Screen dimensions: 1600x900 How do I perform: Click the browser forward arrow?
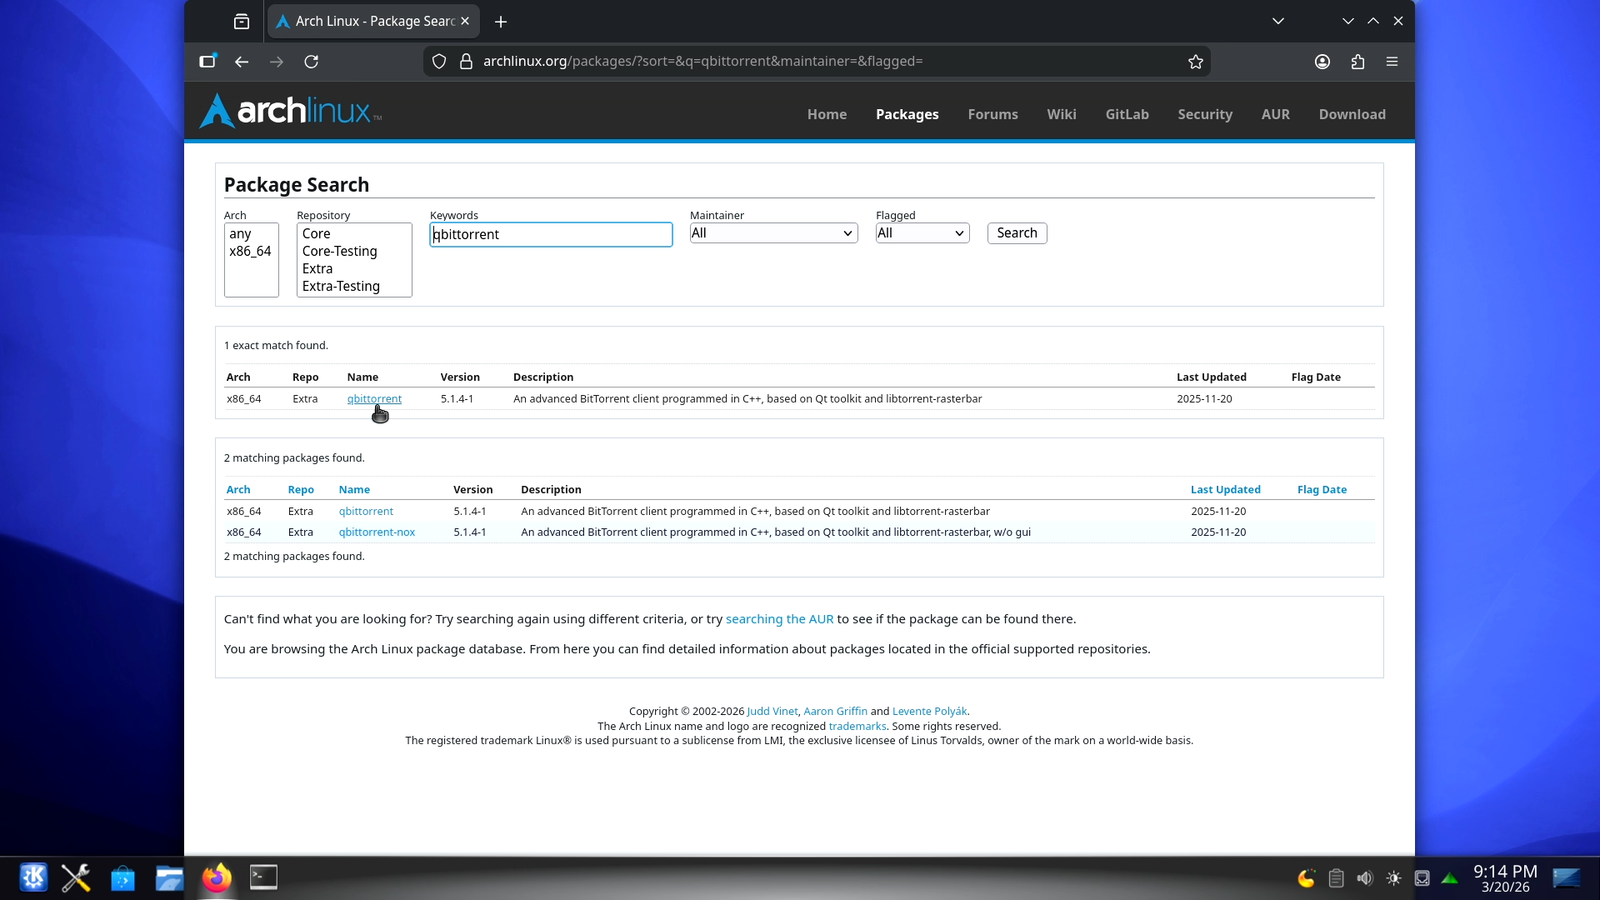tap(276, 61)
